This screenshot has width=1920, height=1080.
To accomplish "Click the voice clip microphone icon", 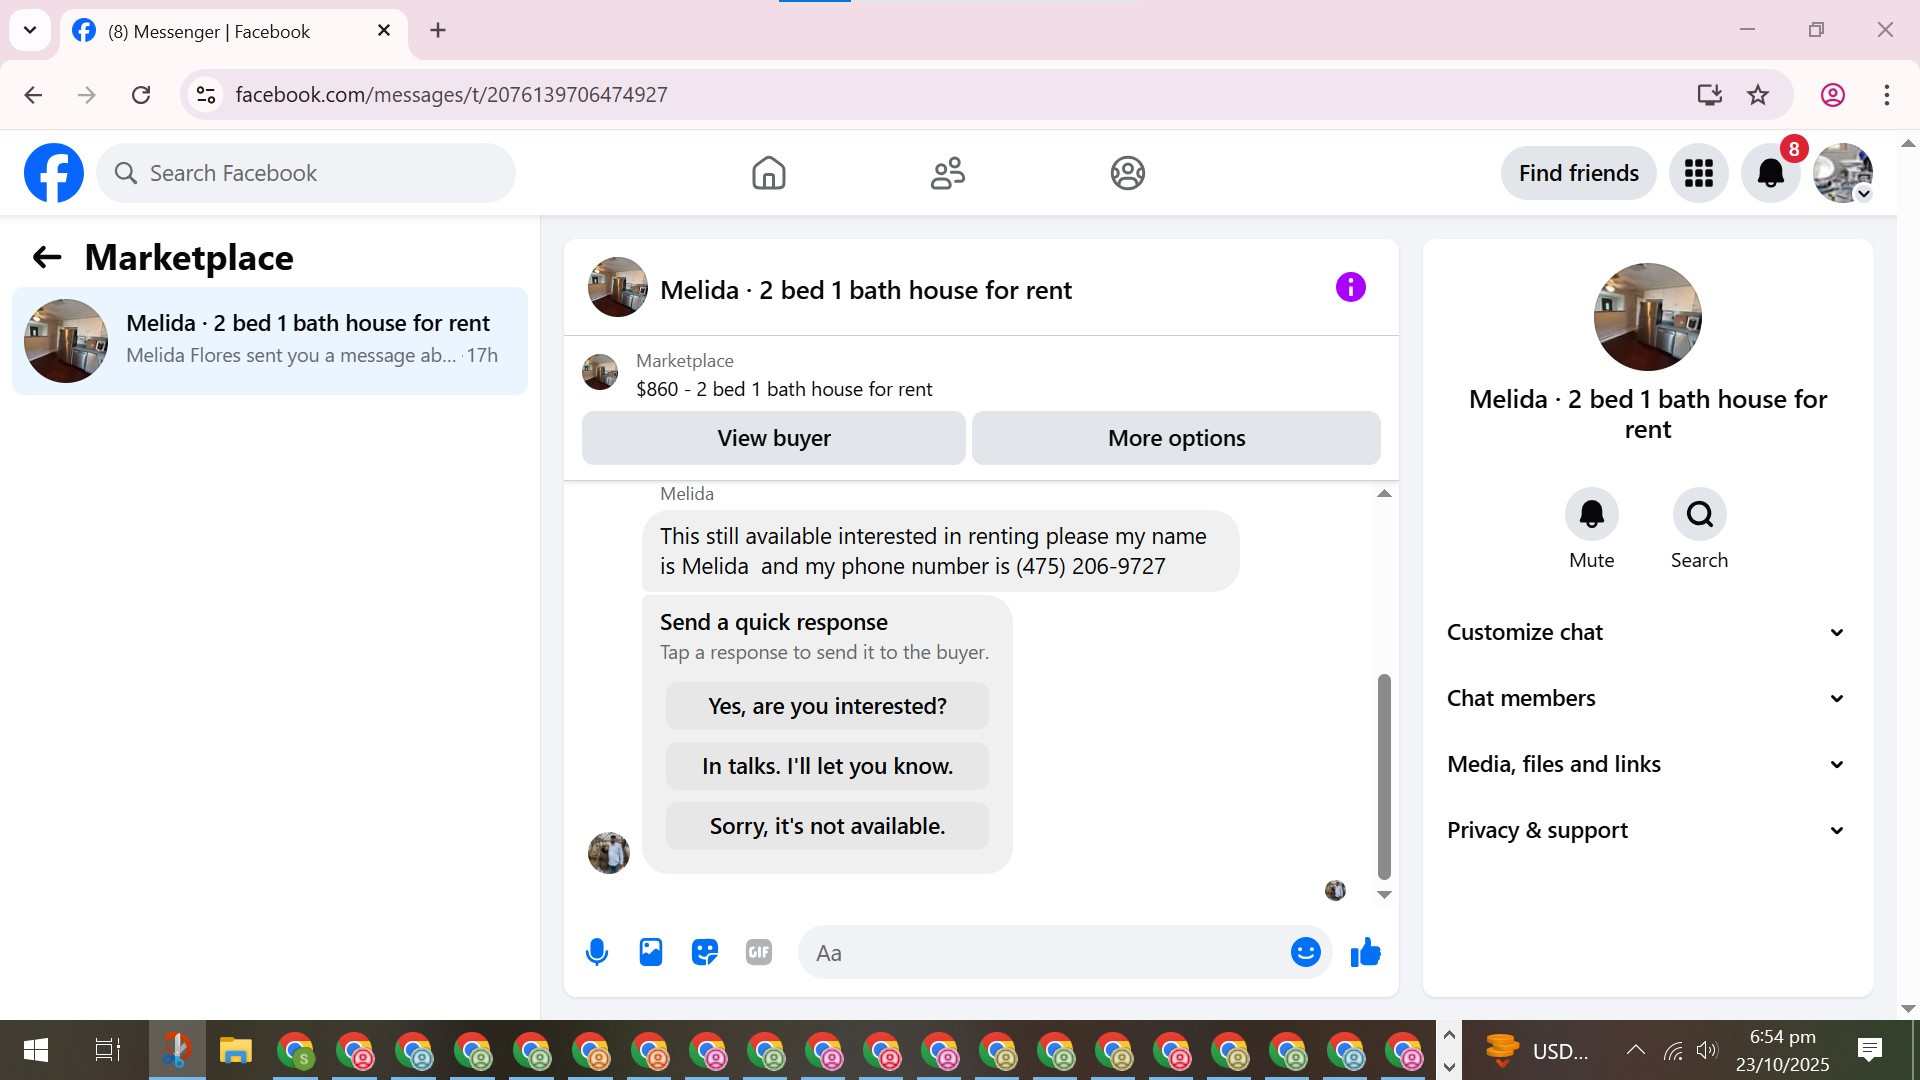I will (x=597, y=952).
